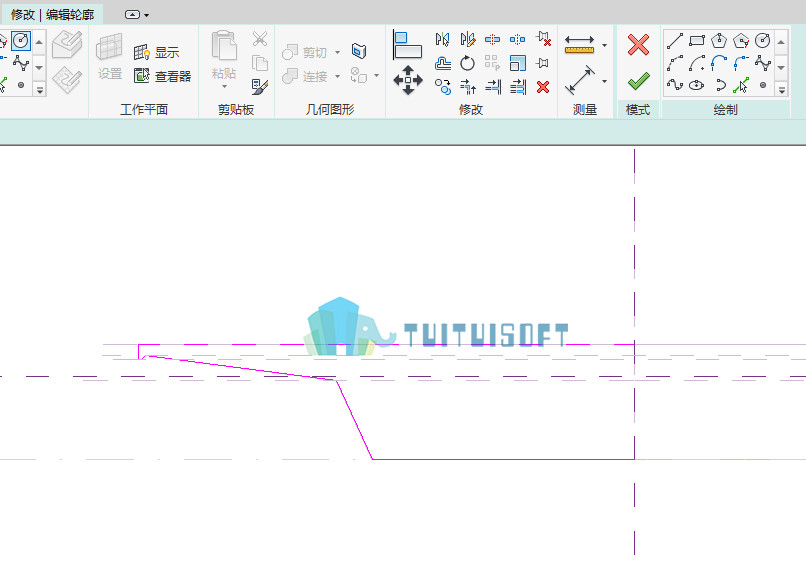Screen dimensions: 806x562
Task: Select the Split with Gap tool
Action: coord(517,39)
